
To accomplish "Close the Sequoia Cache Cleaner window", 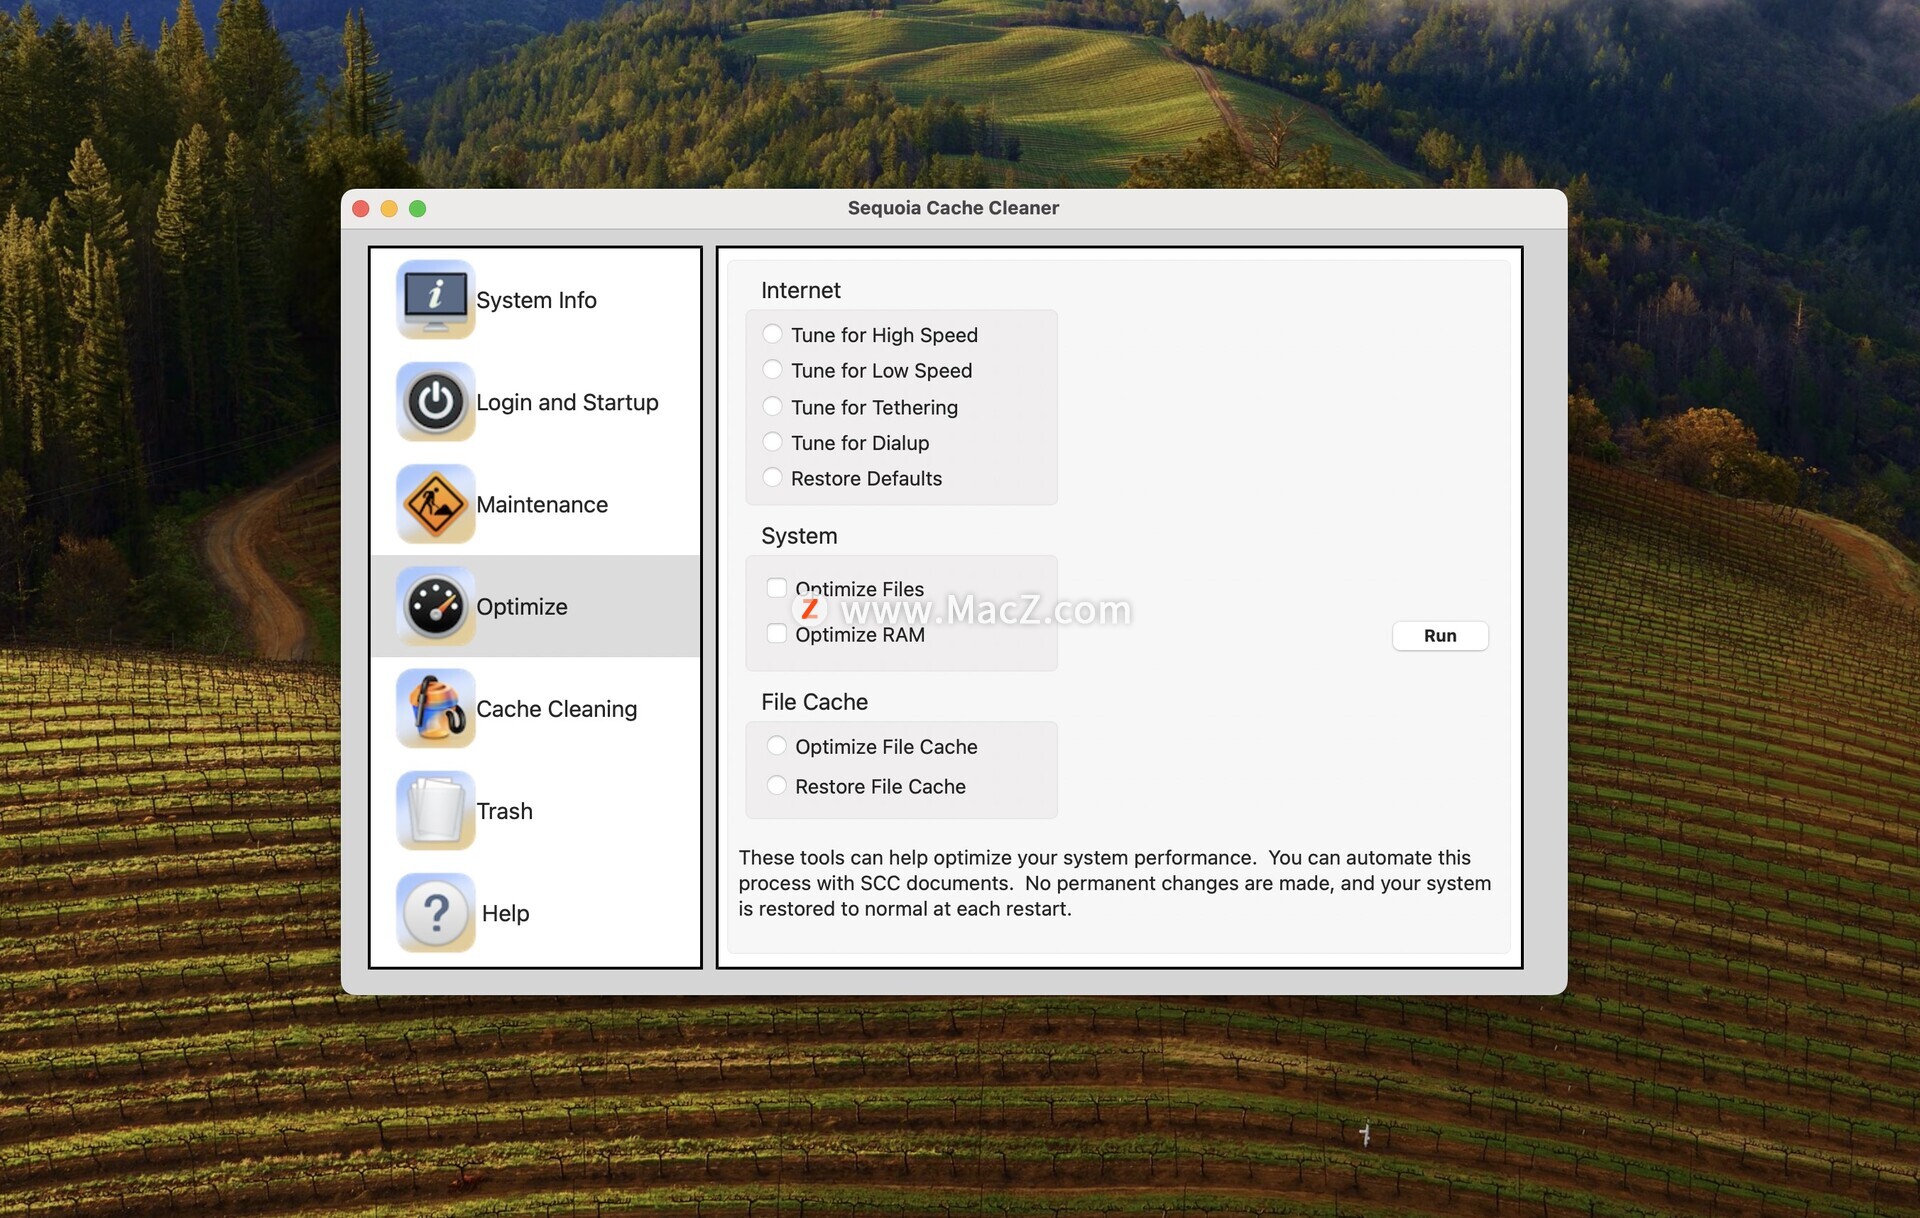I will coord(361,208).
